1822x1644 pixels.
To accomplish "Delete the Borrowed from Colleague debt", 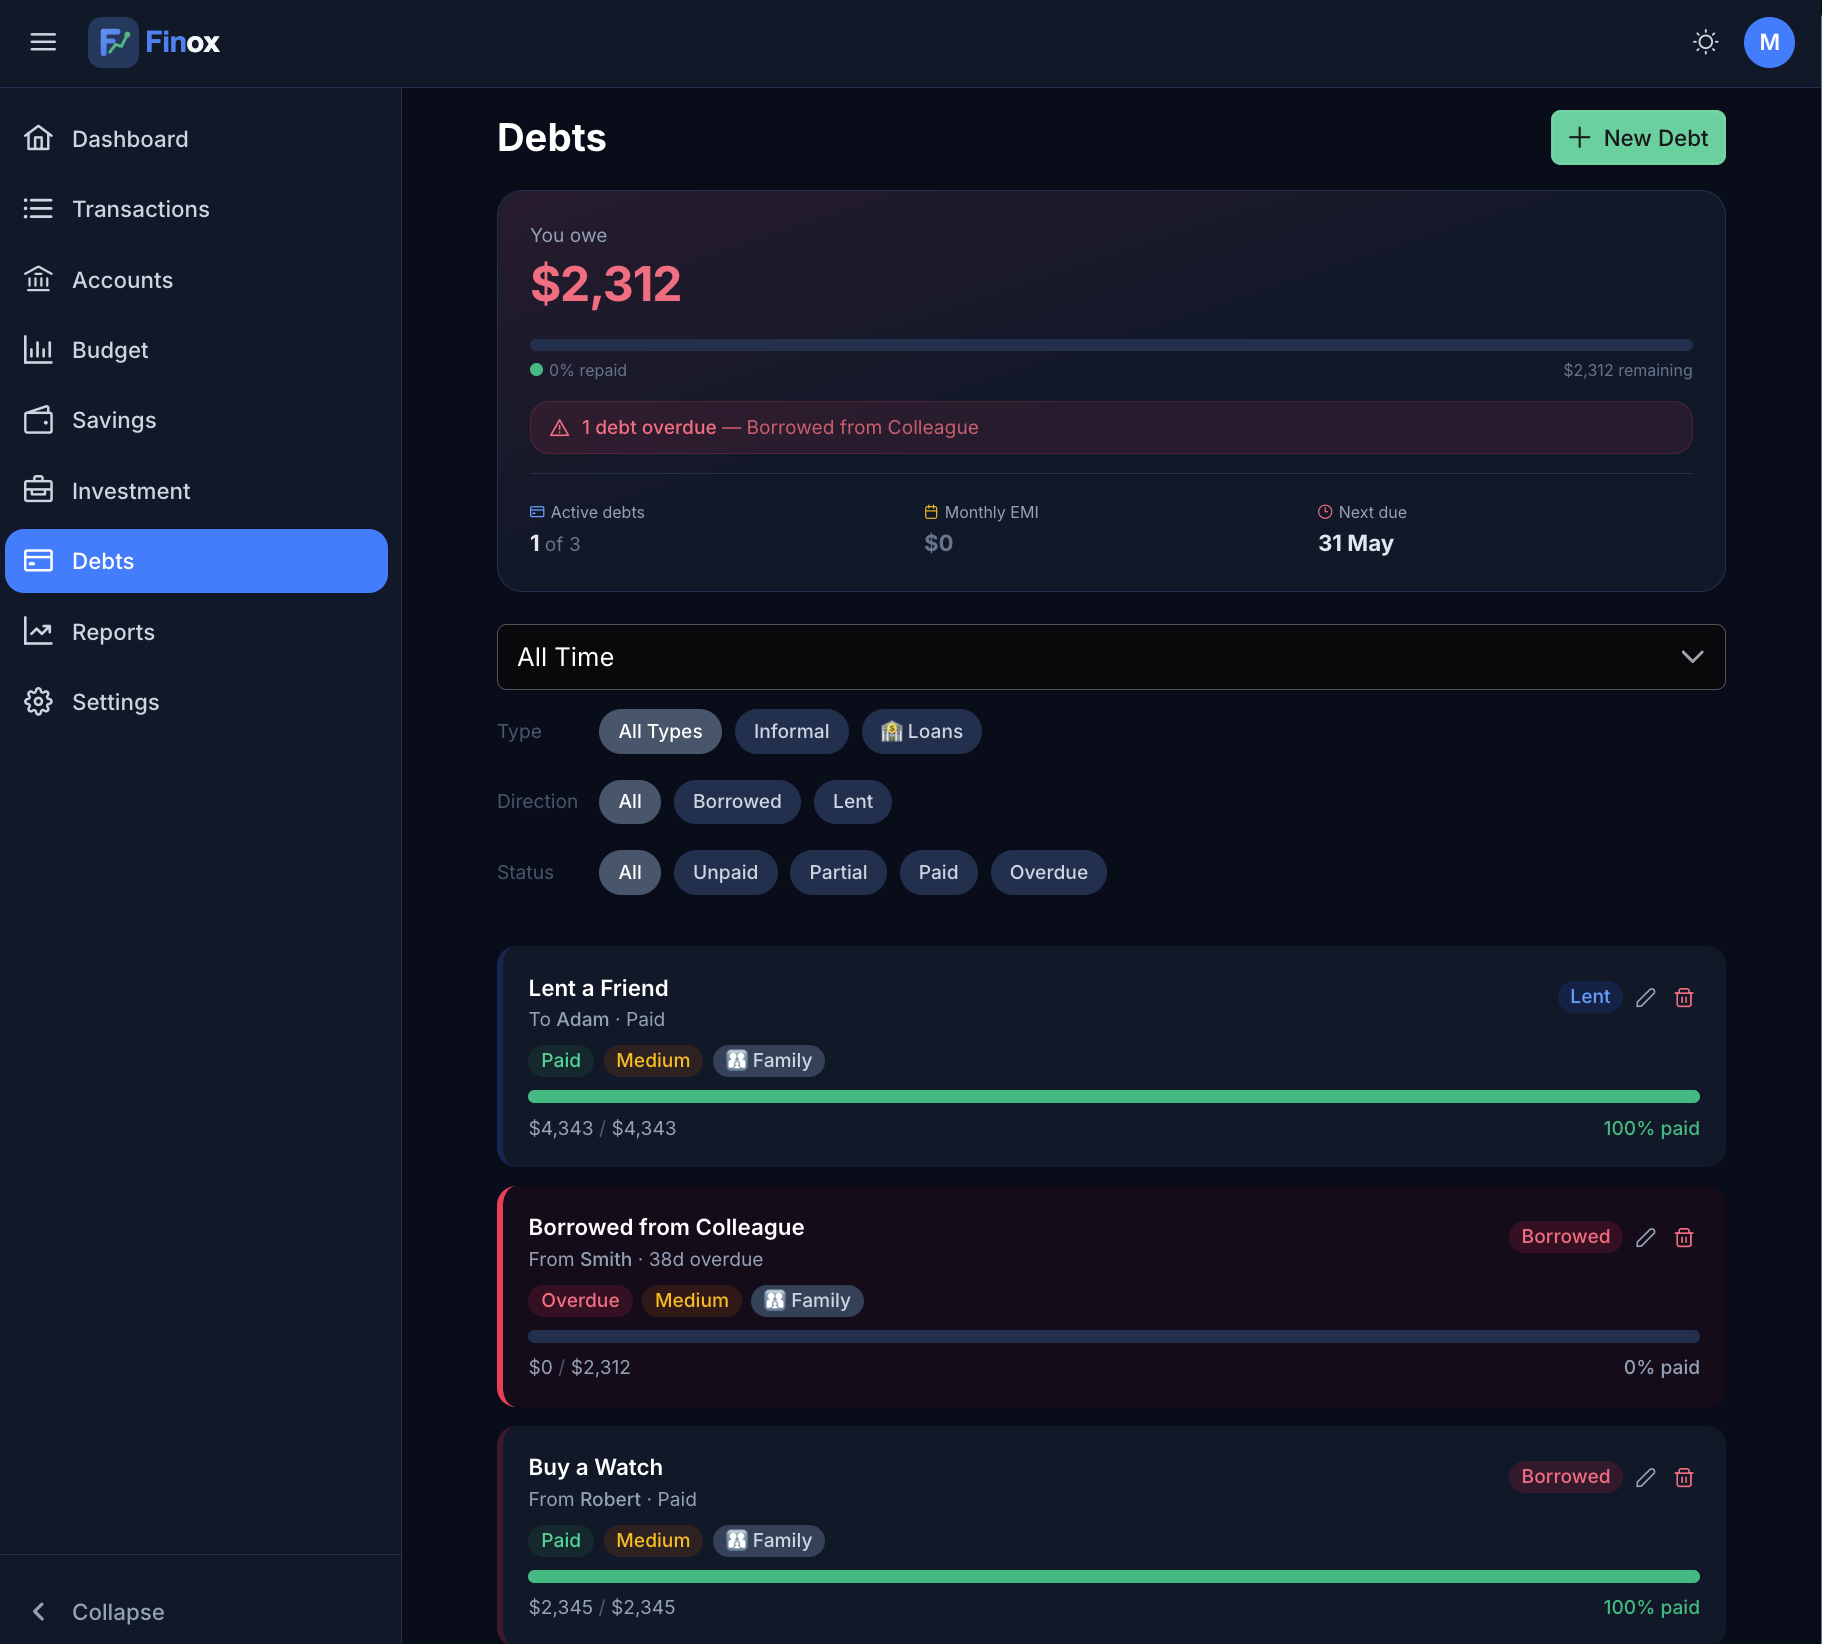I will (1684, 1237).
